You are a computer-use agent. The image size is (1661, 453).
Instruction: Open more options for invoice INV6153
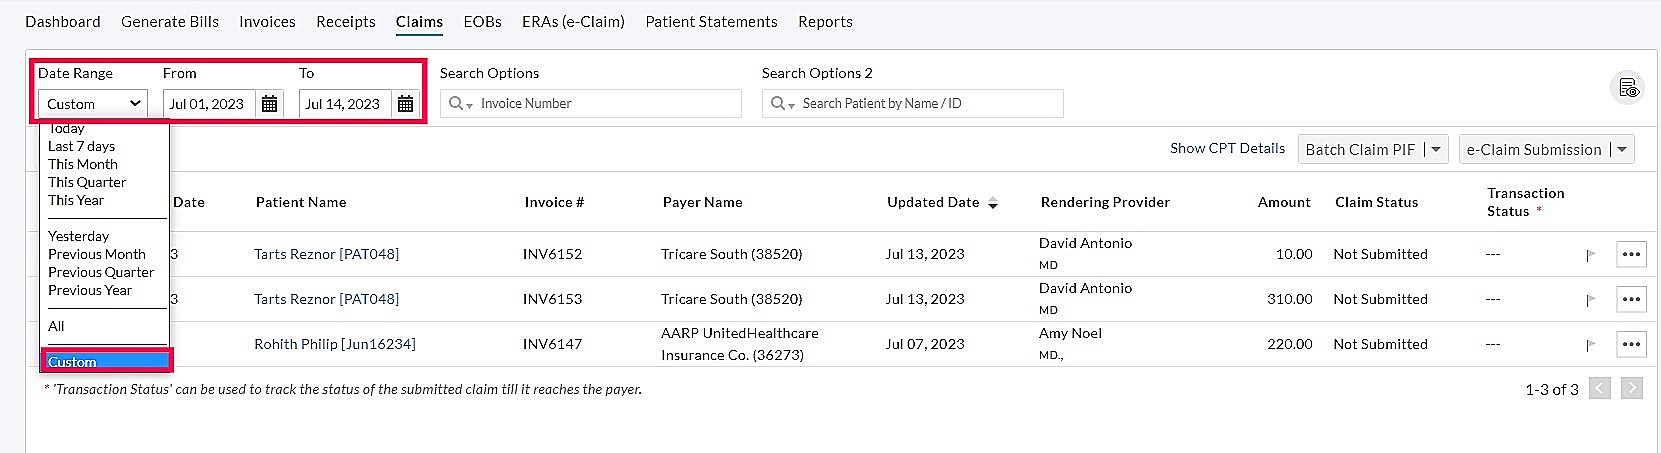[x=1631, y=299]
